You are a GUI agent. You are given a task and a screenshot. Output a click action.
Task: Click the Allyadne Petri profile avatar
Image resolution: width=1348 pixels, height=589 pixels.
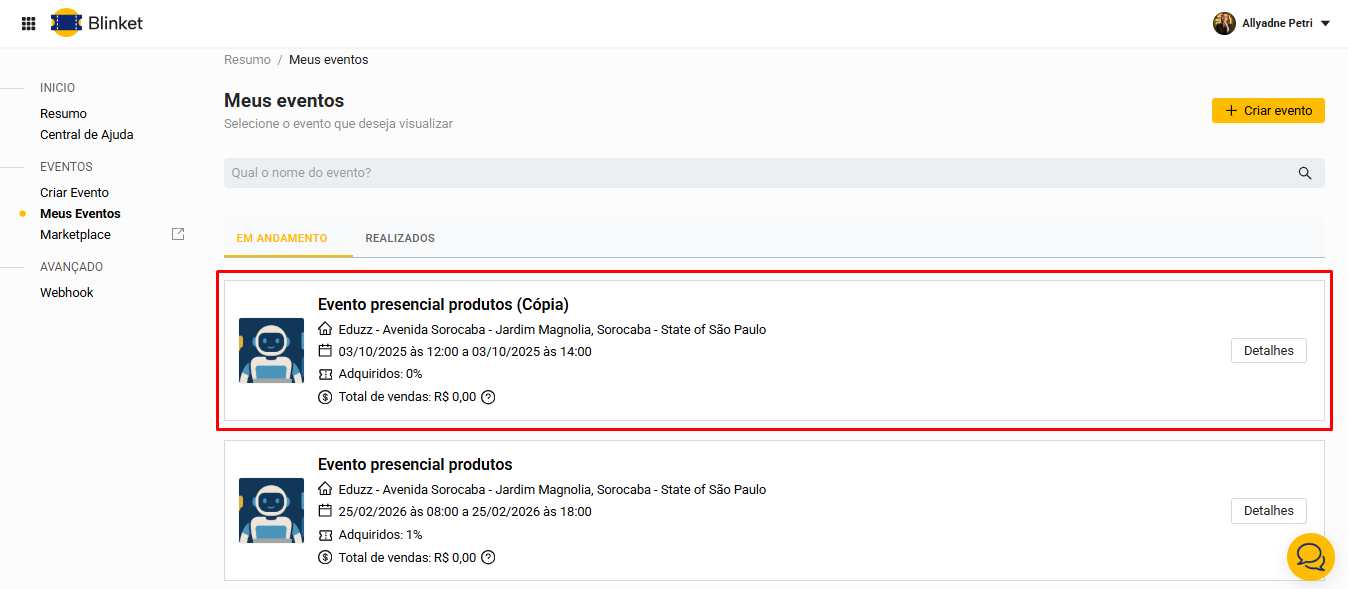(x=1224, y=23)
